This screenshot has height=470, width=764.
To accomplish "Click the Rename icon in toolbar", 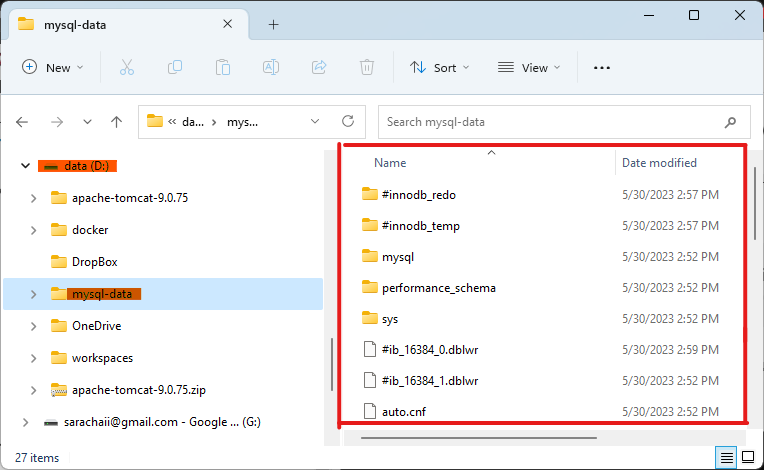I will 270,67.
